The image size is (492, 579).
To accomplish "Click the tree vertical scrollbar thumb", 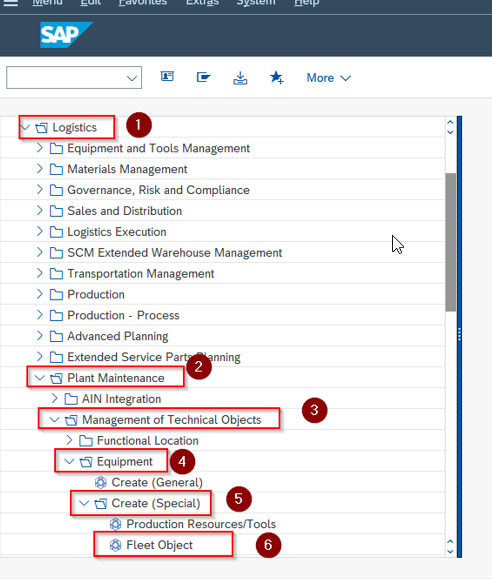I will (451, 242).
